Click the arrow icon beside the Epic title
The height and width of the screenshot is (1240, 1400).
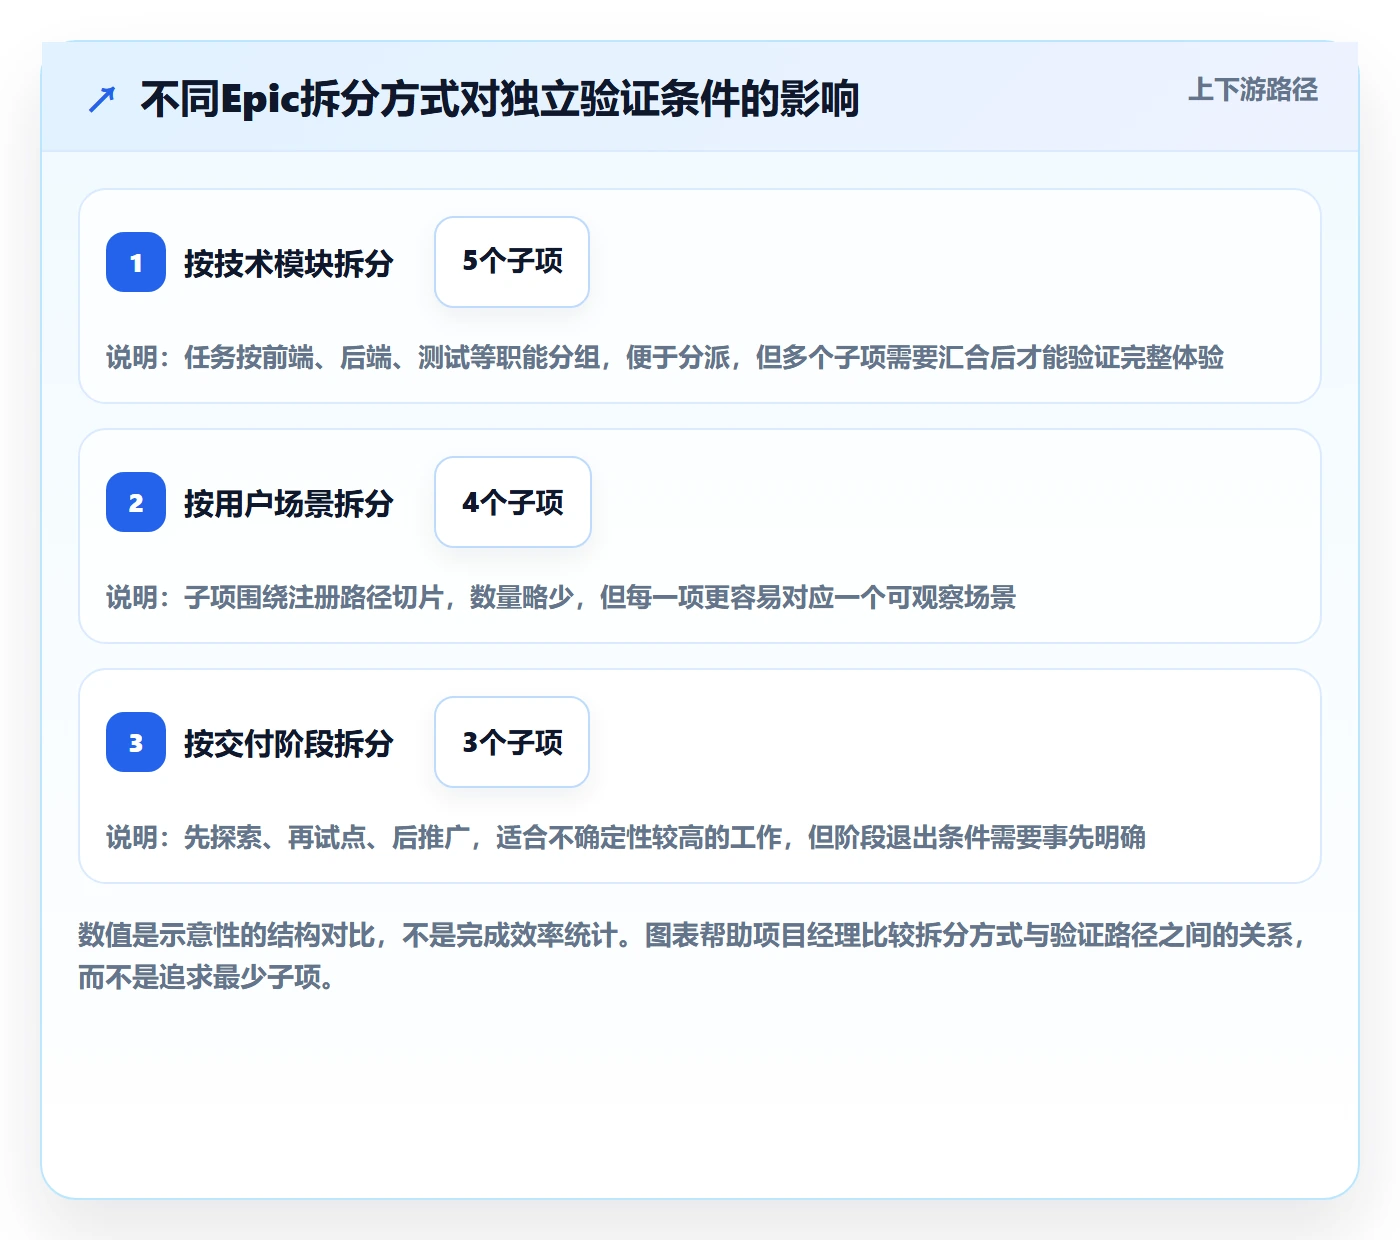[102, 99]
